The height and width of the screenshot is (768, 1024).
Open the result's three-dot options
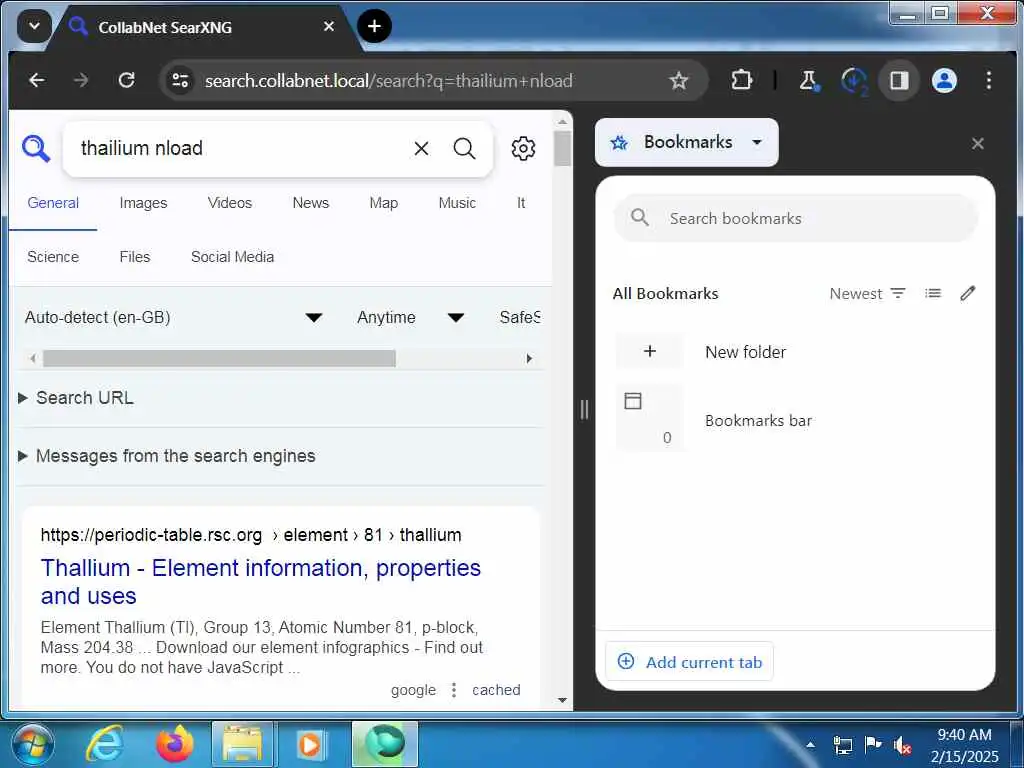click(x=454, y=690)
